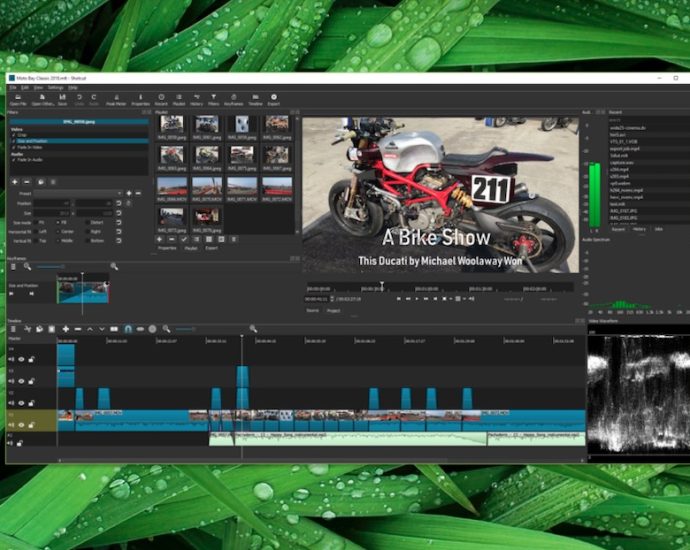Select the Bottom vertical fit radio button
This screenshot has height=550, width=690.
[x=87, y=241]
